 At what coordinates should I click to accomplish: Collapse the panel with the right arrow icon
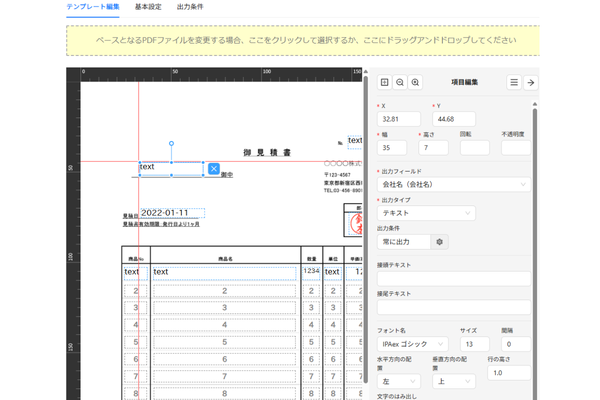point(531,83)
